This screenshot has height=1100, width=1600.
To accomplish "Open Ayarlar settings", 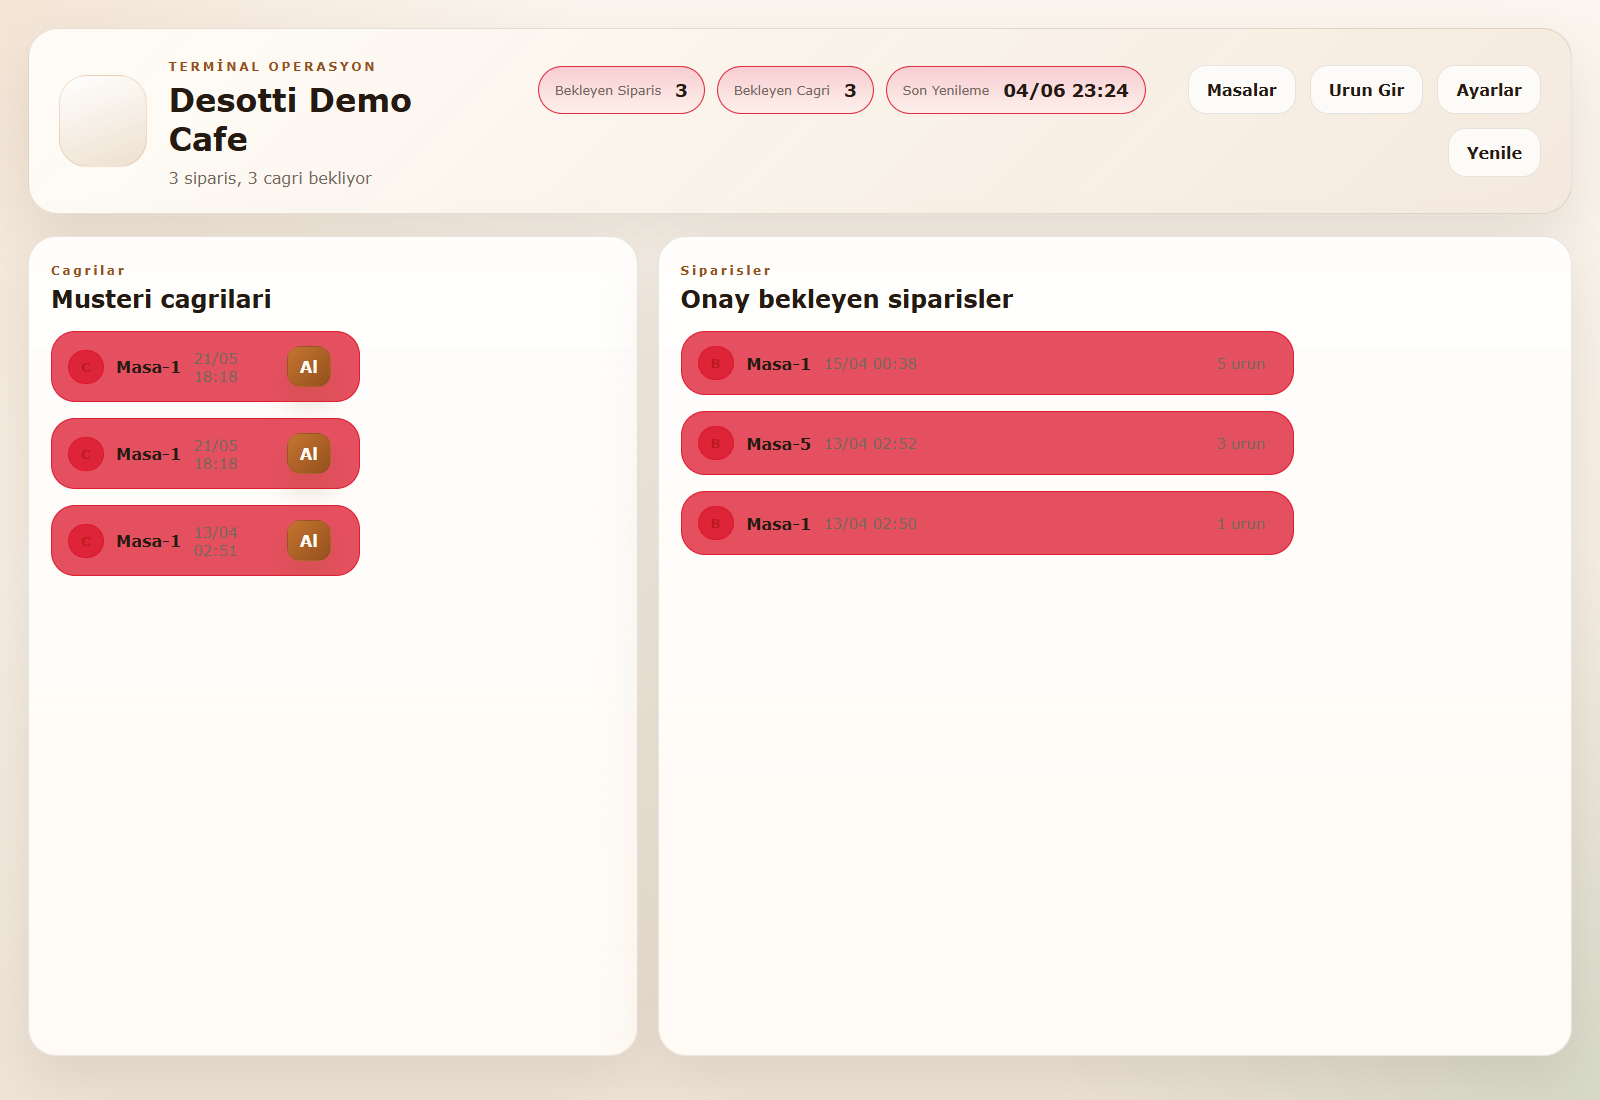I will coord(1489,90).
